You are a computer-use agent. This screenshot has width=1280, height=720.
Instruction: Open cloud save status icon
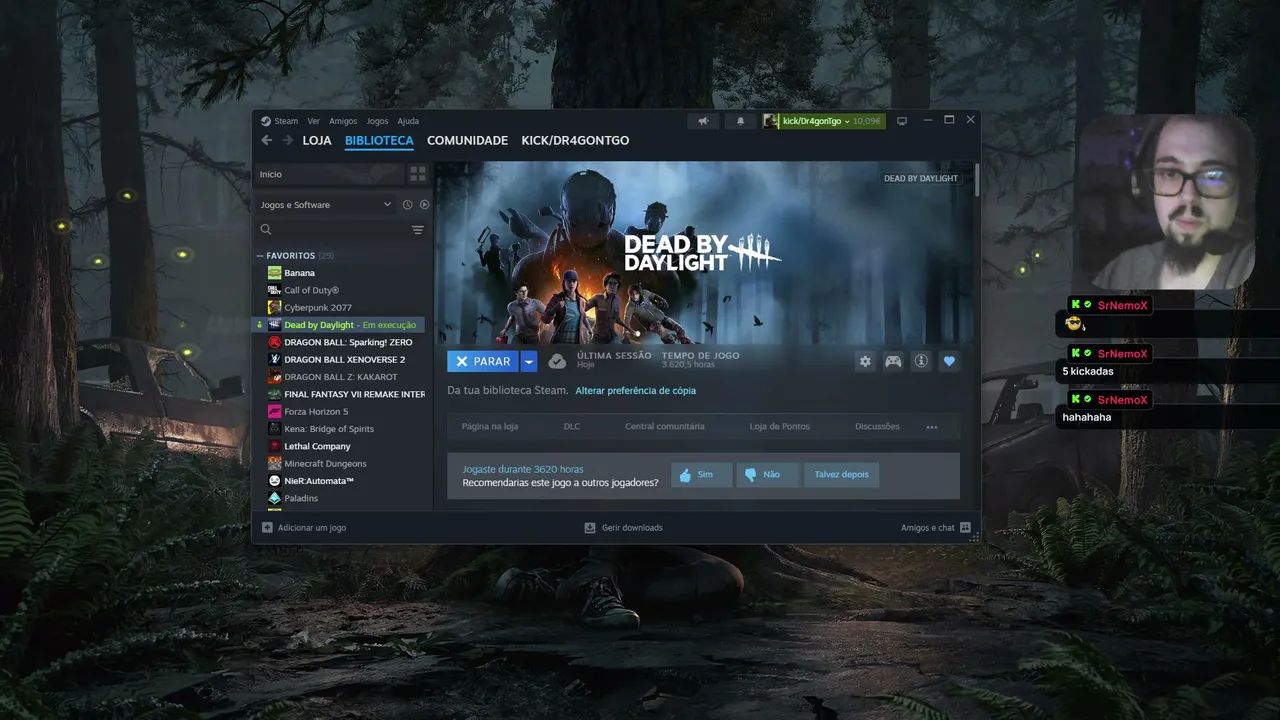click(x=557, y=361)
